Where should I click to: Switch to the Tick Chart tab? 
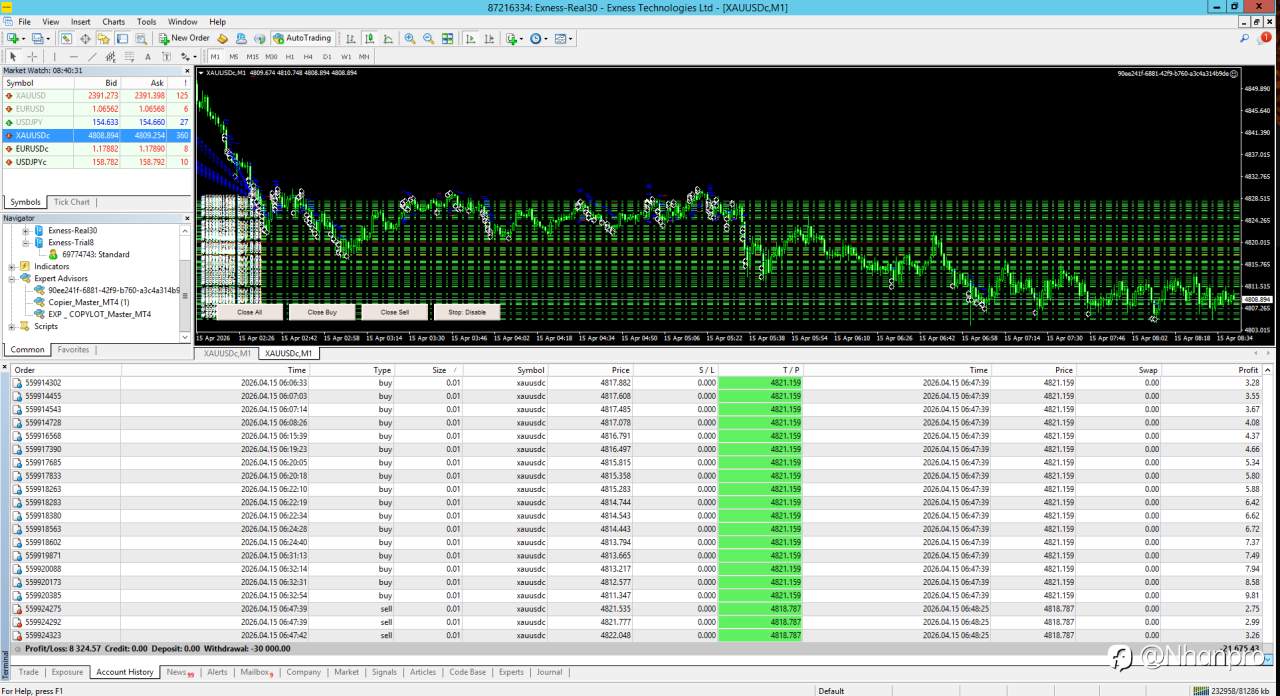pyautogui.click(x=72, y=202)
